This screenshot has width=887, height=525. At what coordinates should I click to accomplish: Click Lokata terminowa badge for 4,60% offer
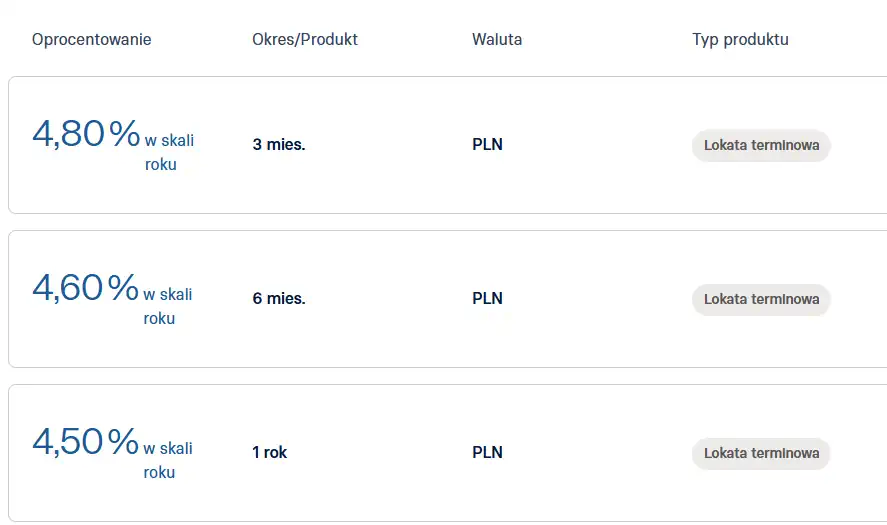coord(761,299)
